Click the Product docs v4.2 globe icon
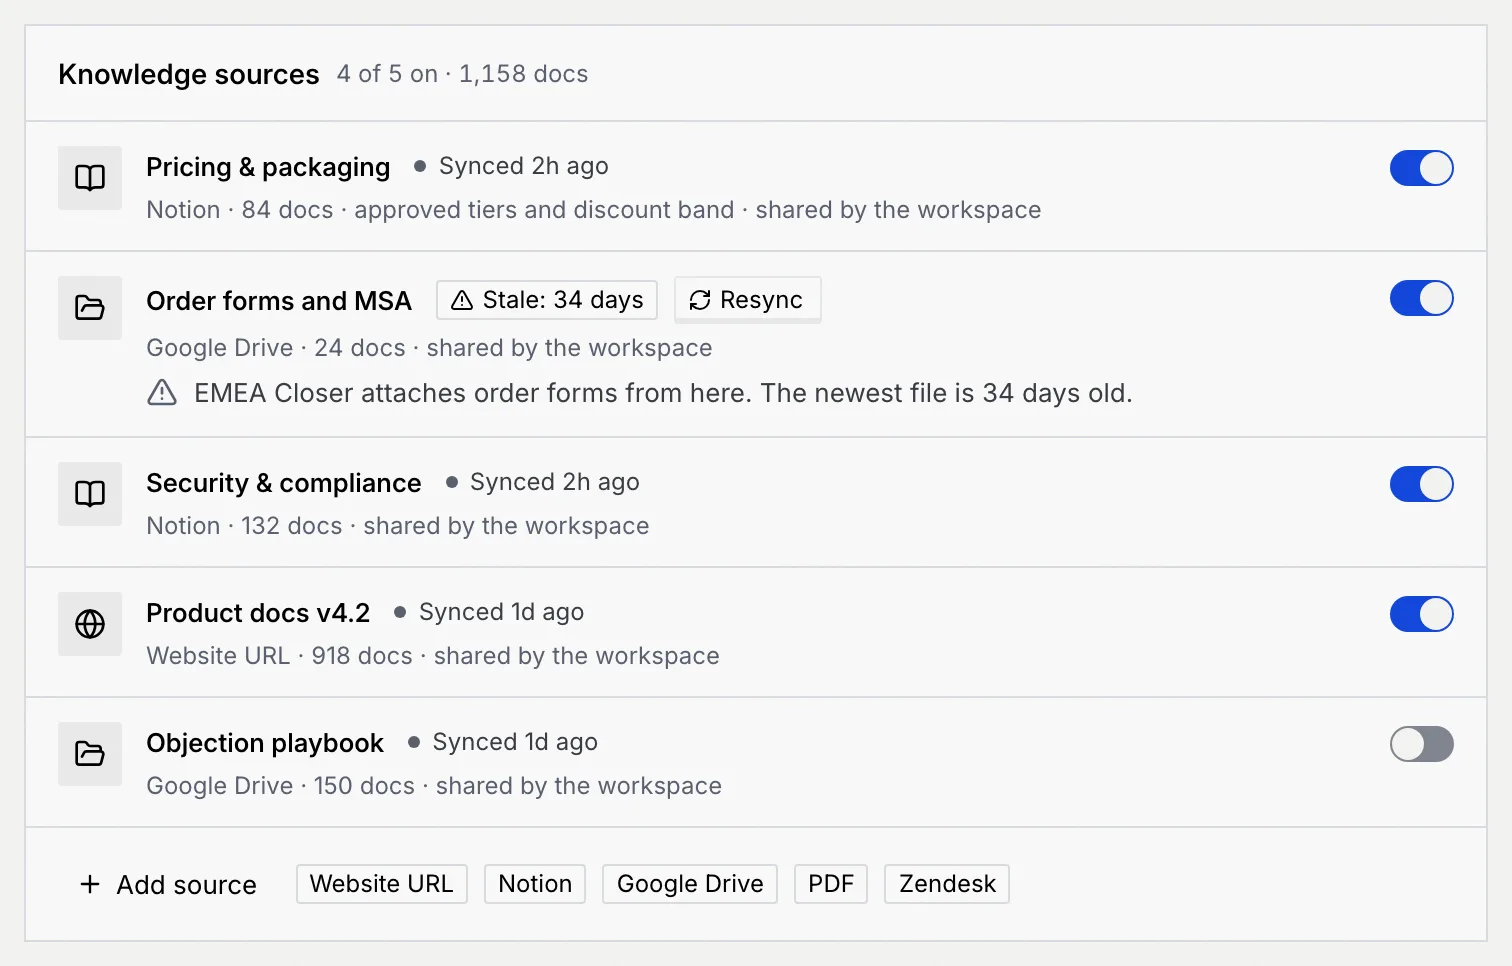This screenshot has height=966, width=1512. 90,624
